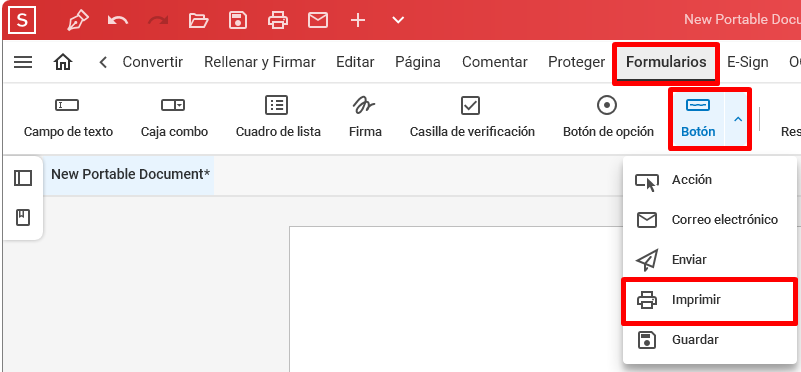Switch to the Editar tab

point(355,62)
